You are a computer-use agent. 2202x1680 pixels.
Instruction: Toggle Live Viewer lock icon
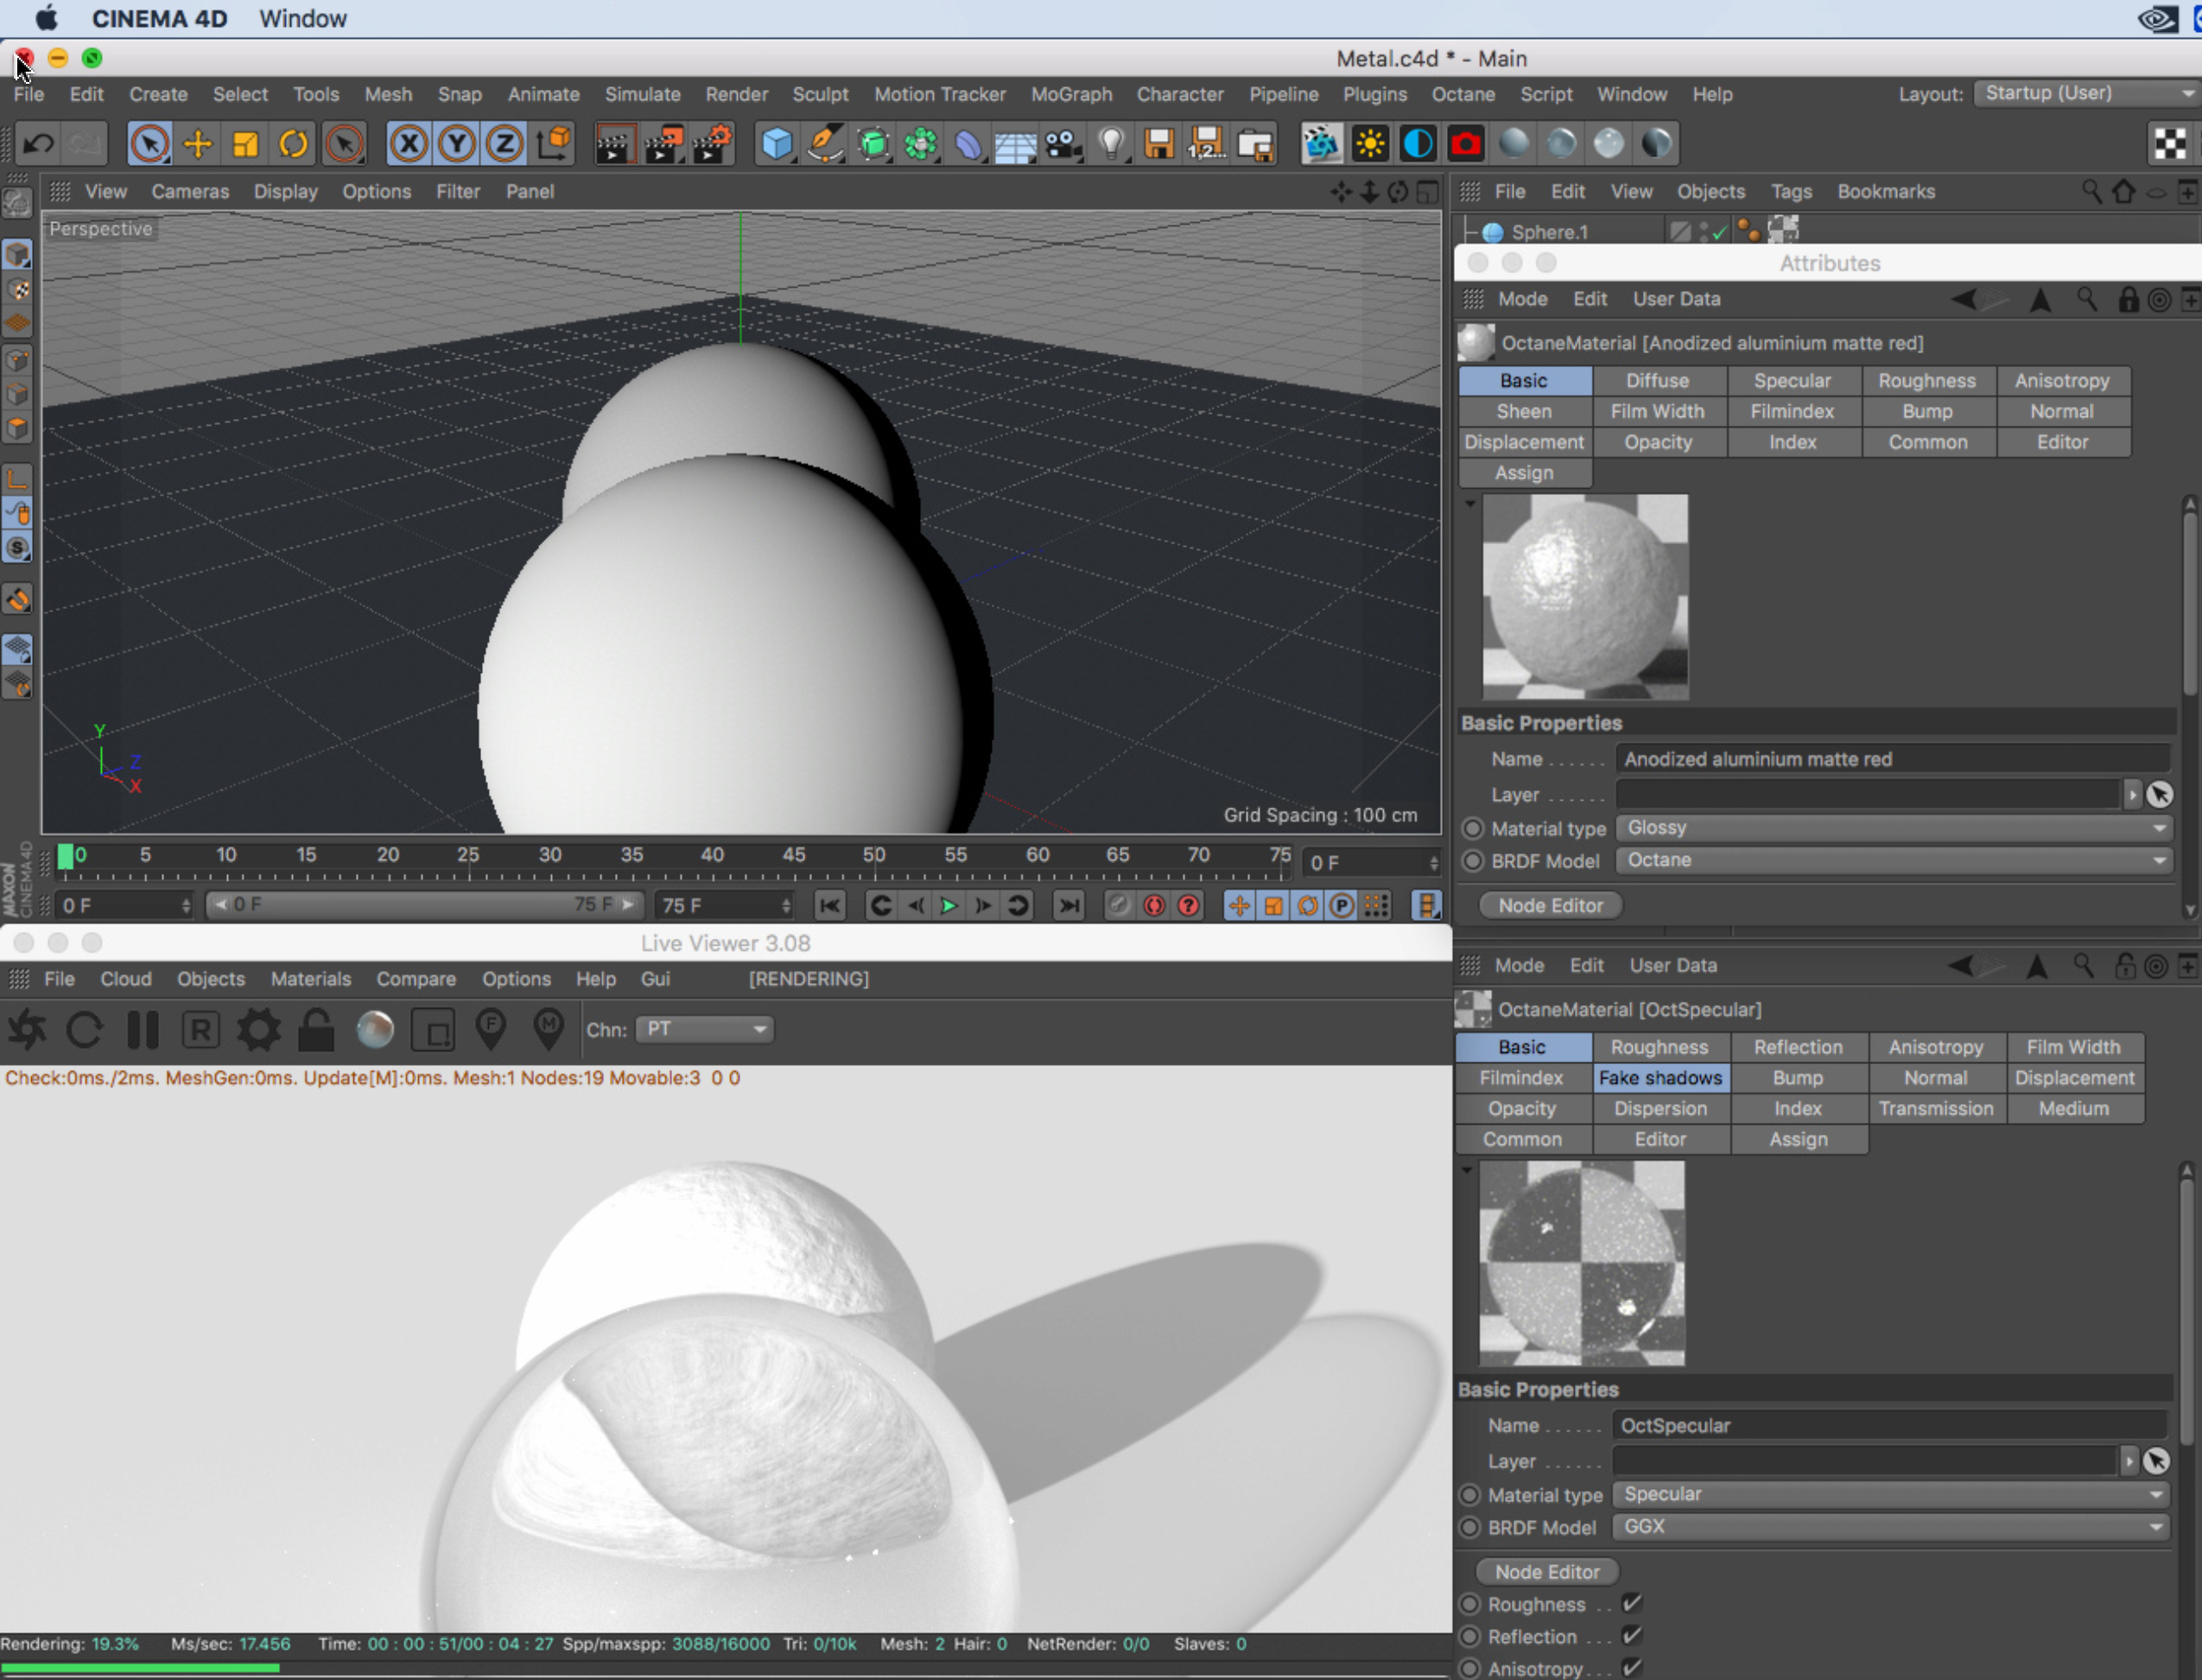click(x=316, y=1030)
